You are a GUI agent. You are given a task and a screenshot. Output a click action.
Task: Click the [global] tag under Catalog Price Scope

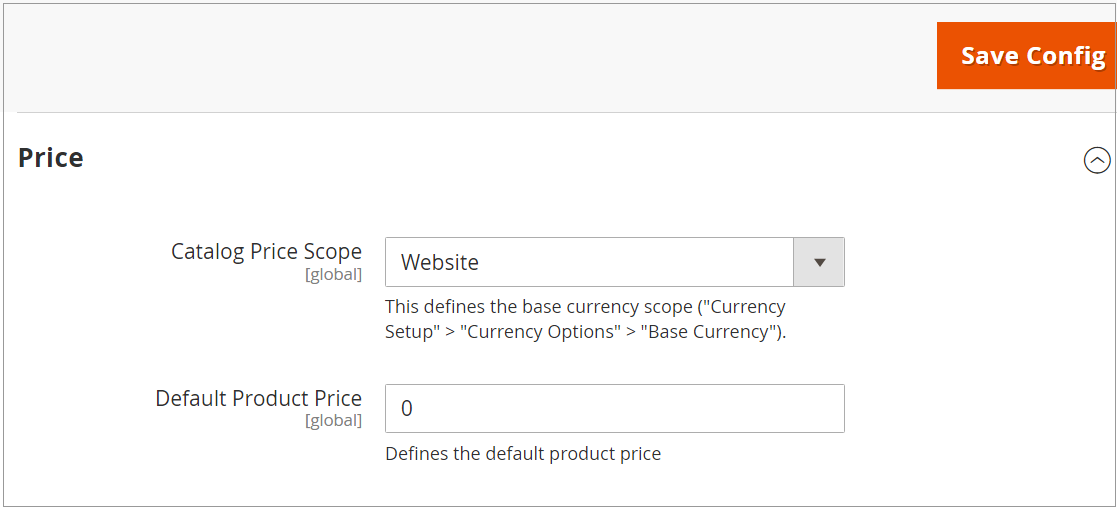coord(333,274)
